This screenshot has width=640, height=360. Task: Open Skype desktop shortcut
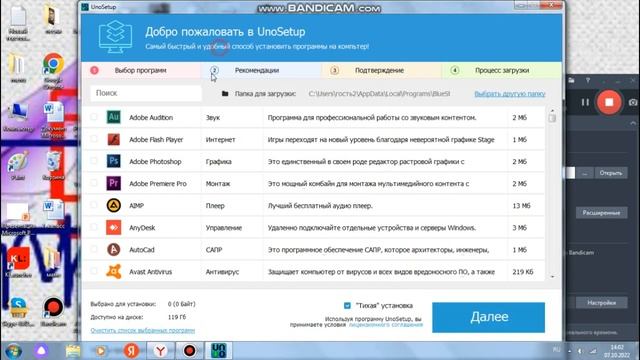[18, 312]
